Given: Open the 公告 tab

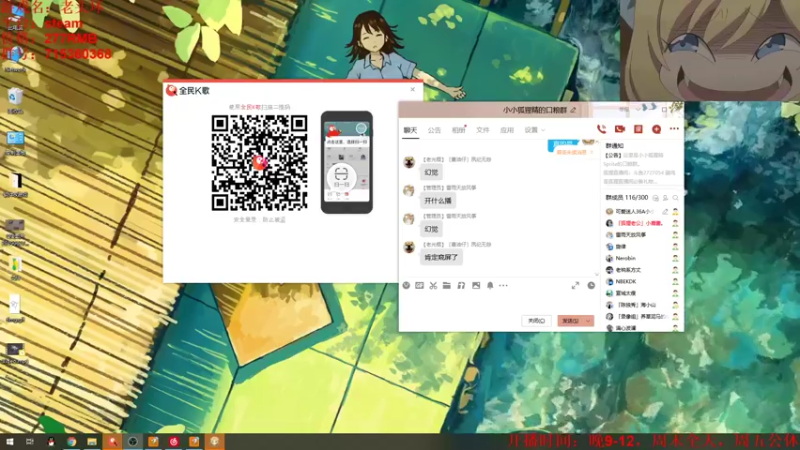Looking at the screenshot, I should [434, 131].
